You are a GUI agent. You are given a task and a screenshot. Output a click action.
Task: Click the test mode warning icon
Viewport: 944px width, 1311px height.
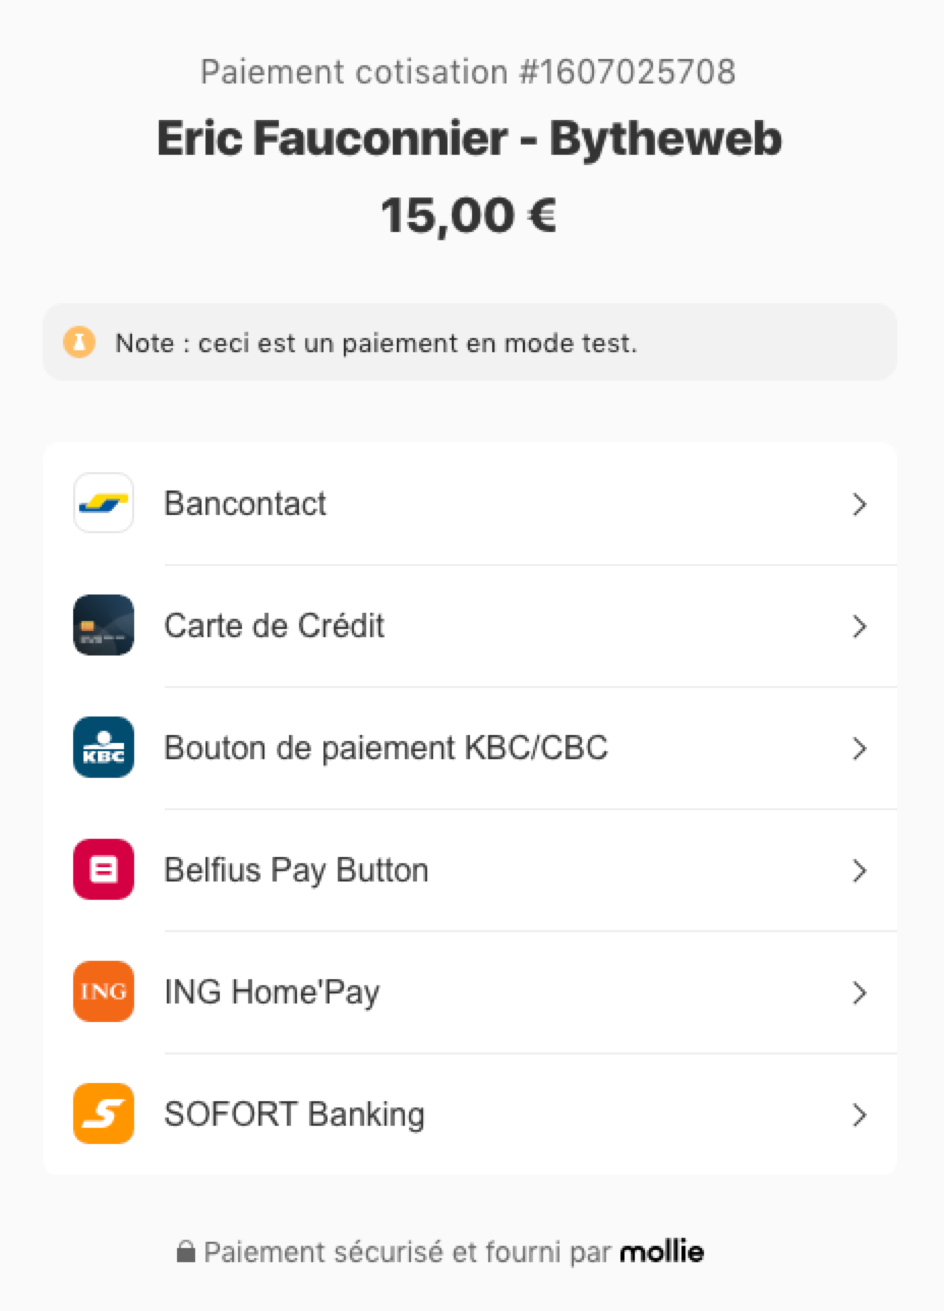coord(79,342)
